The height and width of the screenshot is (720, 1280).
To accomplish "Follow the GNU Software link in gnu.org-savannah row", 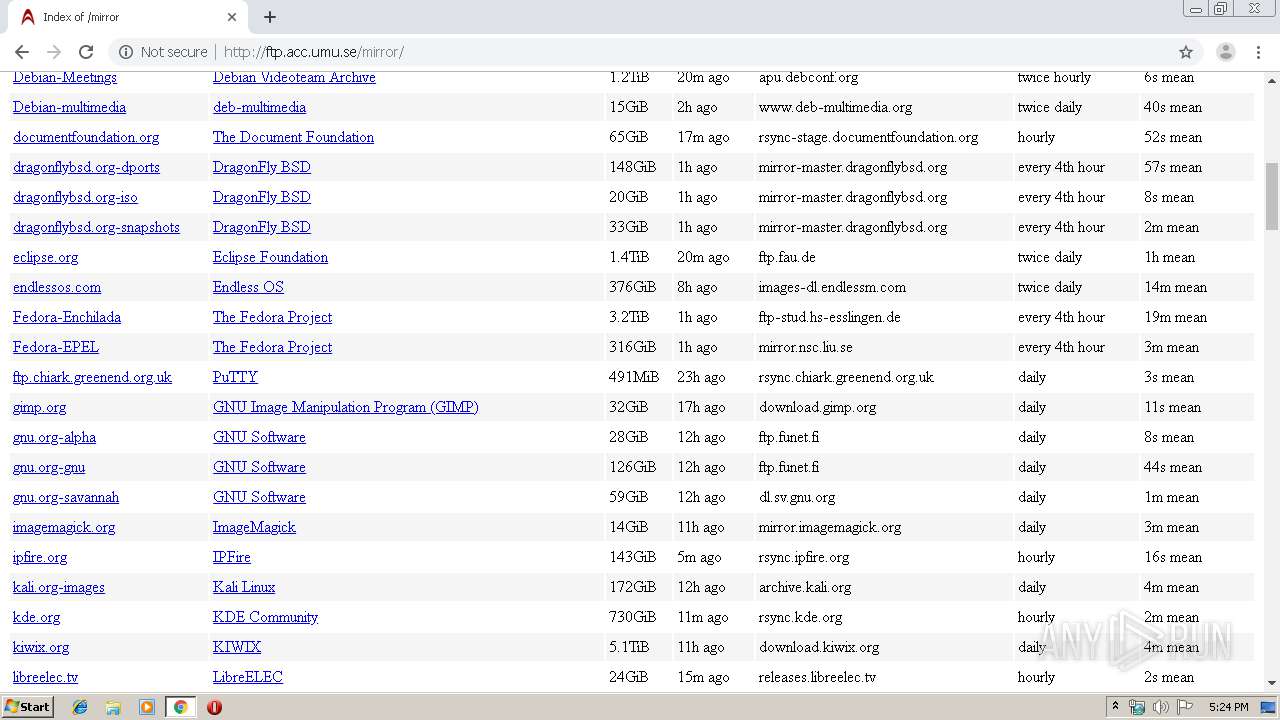I will click(x=259, y=497).
